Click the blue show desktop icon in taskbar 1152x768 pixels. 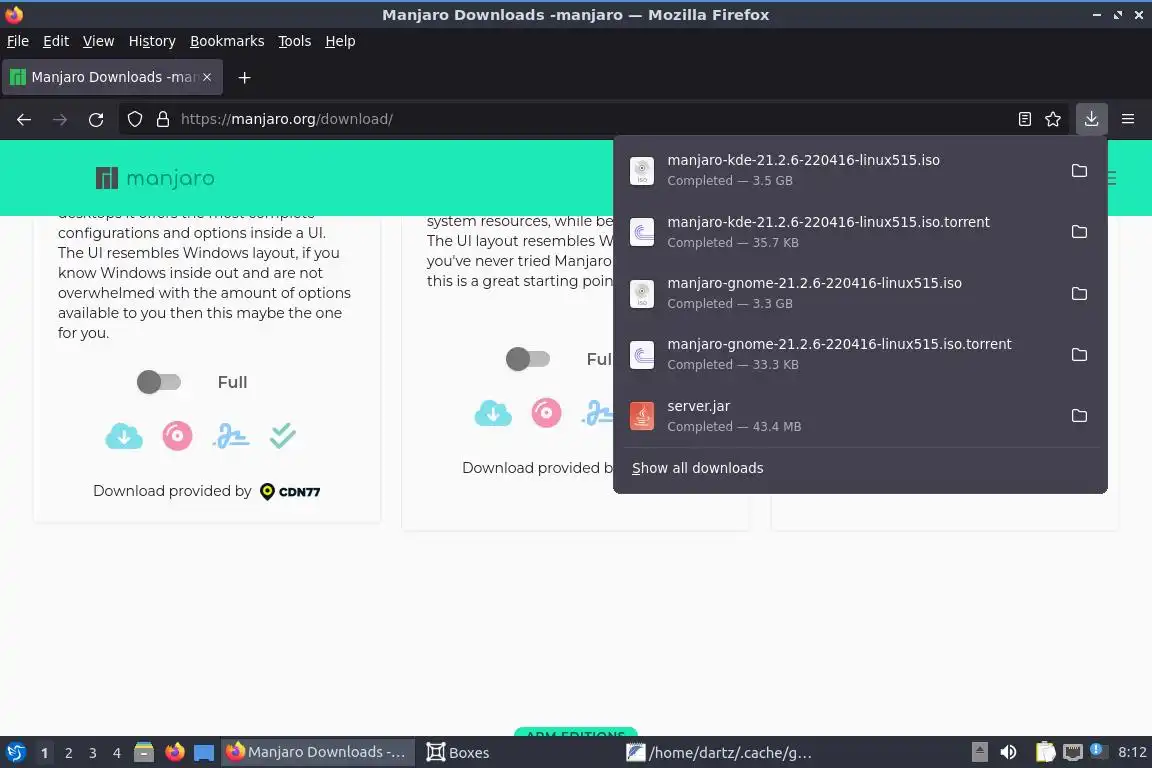(x=204, y=753)
